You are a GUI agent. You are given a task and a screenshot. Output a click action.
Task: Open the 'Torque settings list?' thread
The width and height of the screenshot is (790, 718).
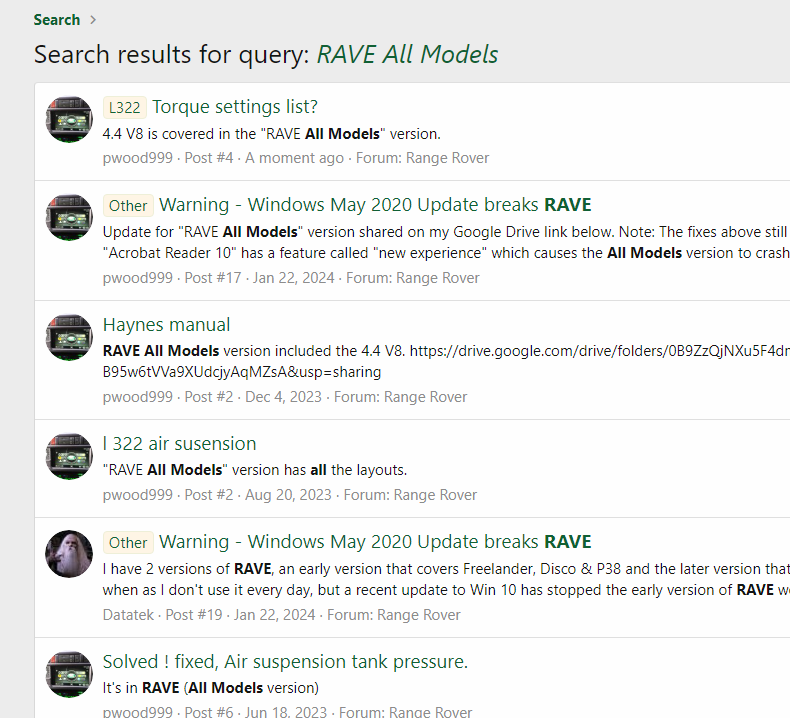coord(235,107)
